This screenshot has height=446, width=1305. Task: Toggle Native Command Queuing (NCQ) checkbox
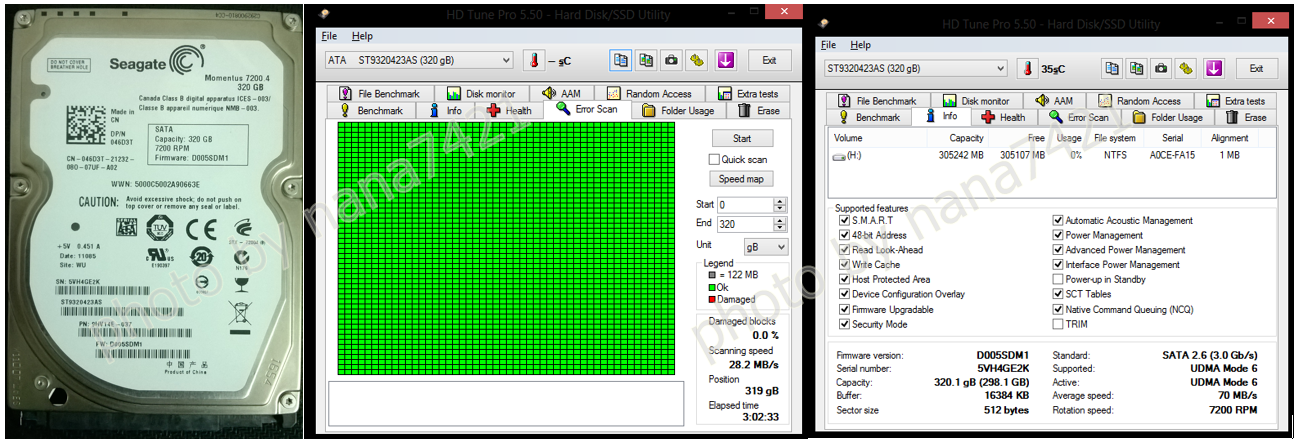coord(1058,310)
